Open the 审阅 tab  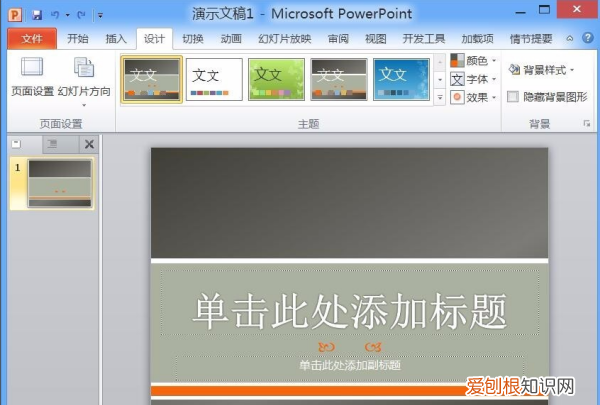point(338,39)
